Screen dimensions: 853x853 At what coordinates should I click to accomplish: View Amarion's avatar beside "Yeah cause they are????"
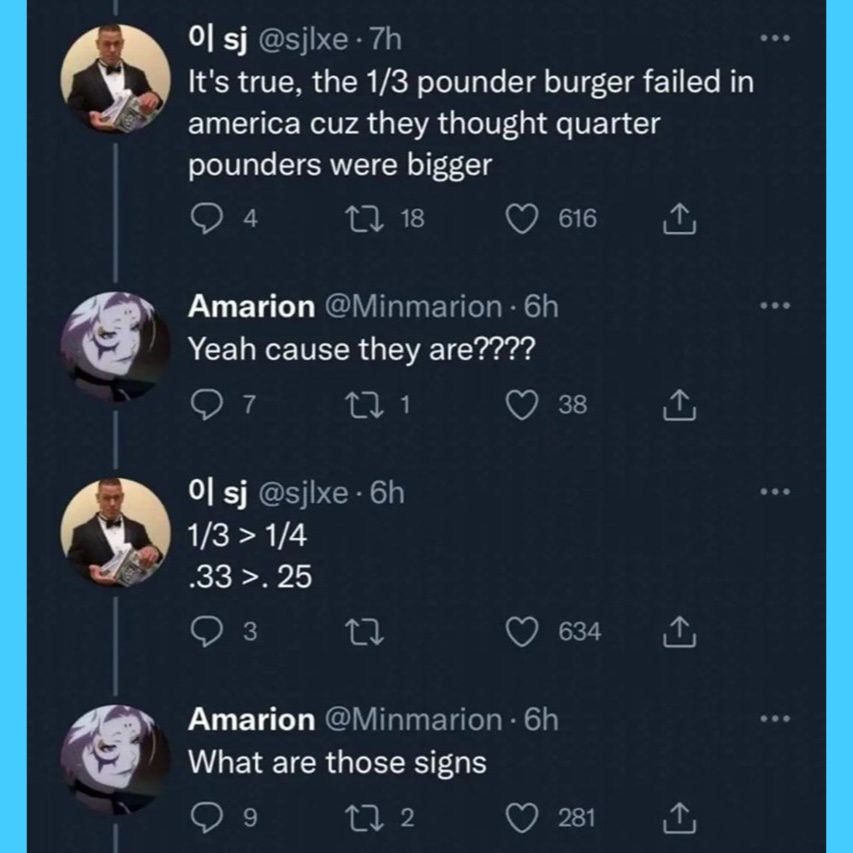click(x=114, y=345)
